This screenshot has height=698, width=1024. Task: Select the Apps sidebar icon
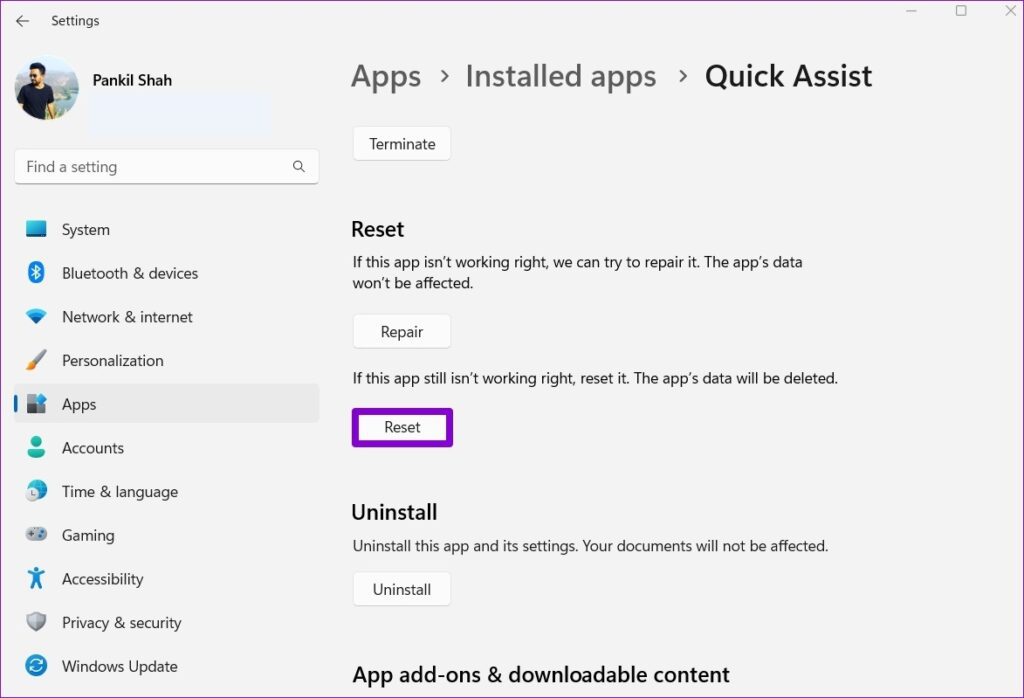coord(35,404)
